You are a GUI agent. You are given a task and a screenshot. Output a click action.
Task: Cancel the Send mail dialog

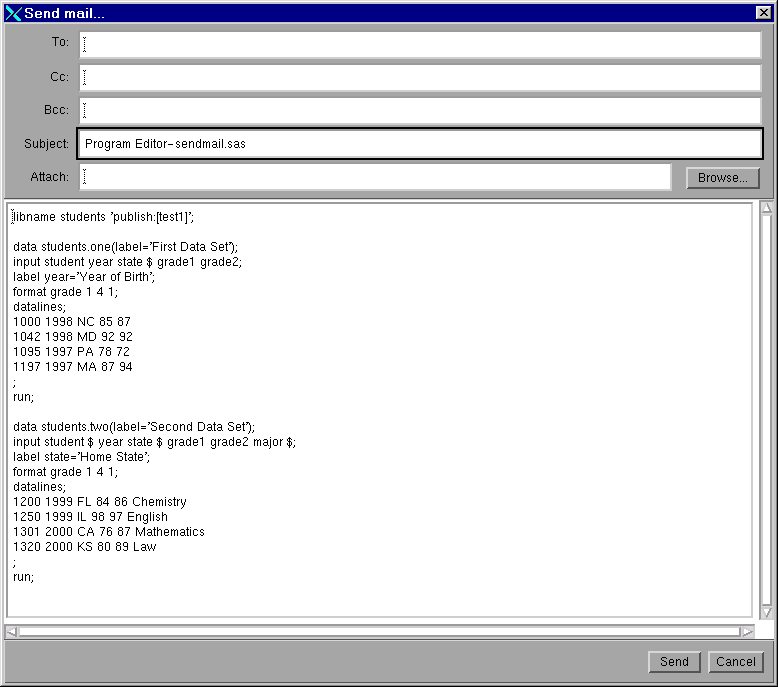pyautogui.click(x=735, y=662)
